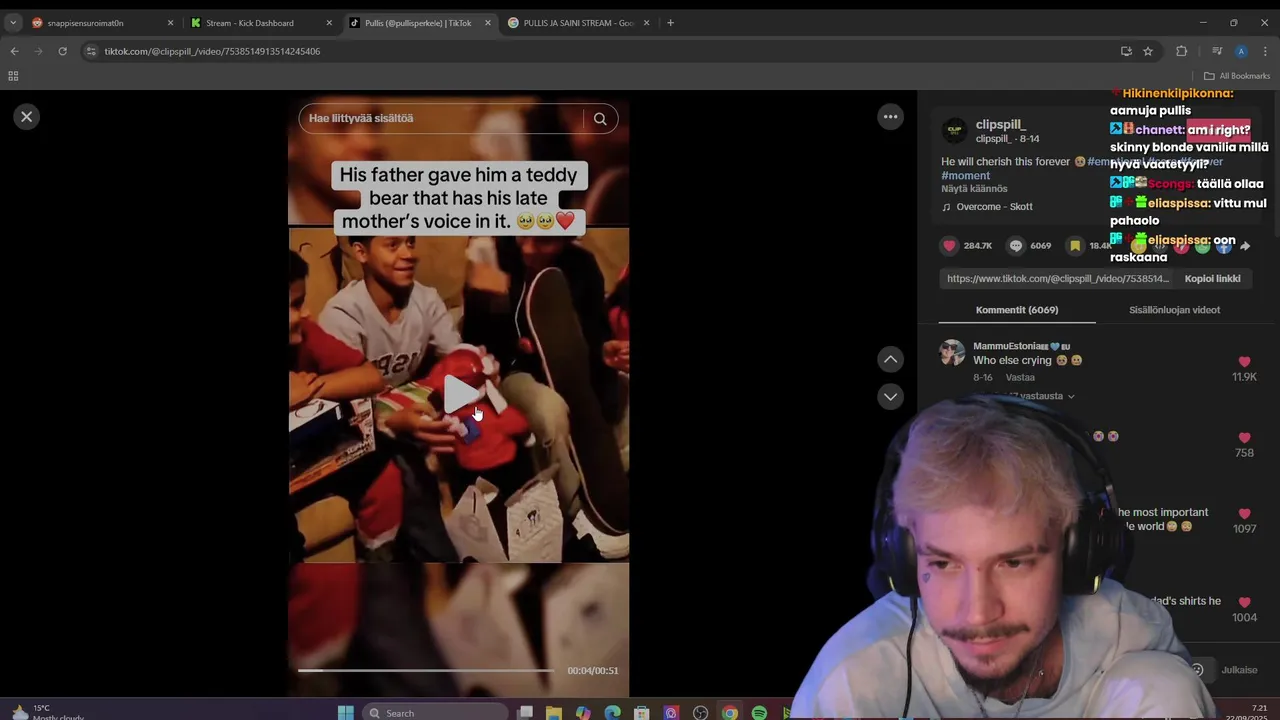
Task: Open the 'Overcome - Skott' music link
Action: (x=994, y=207)
